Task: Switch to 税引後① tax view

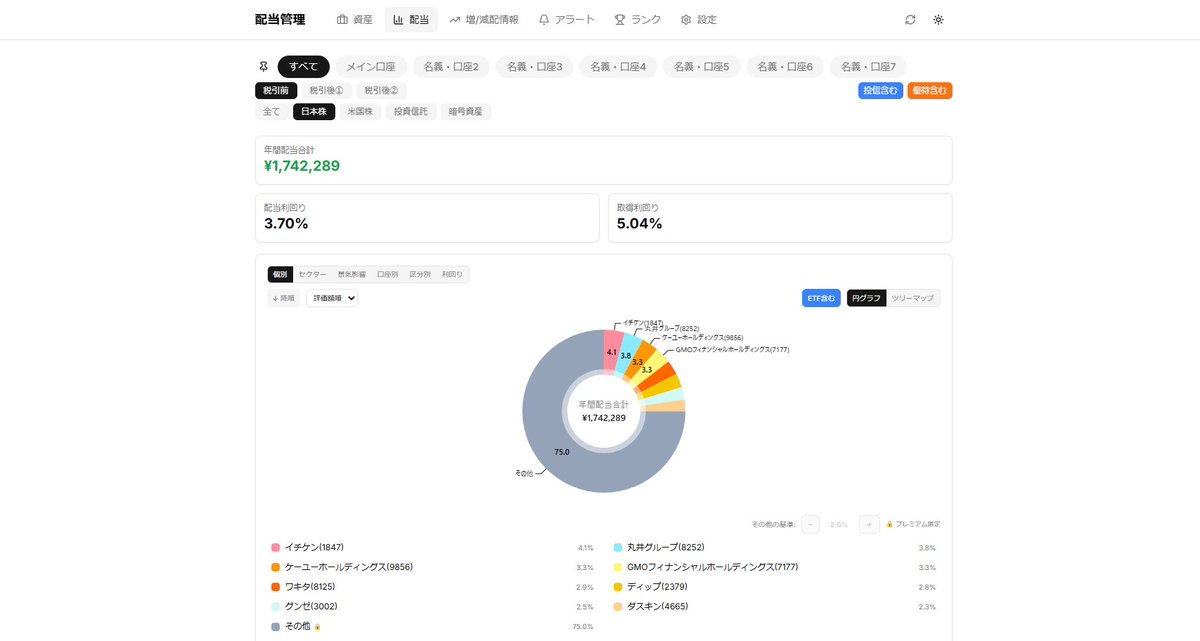Action: point(326,91)
